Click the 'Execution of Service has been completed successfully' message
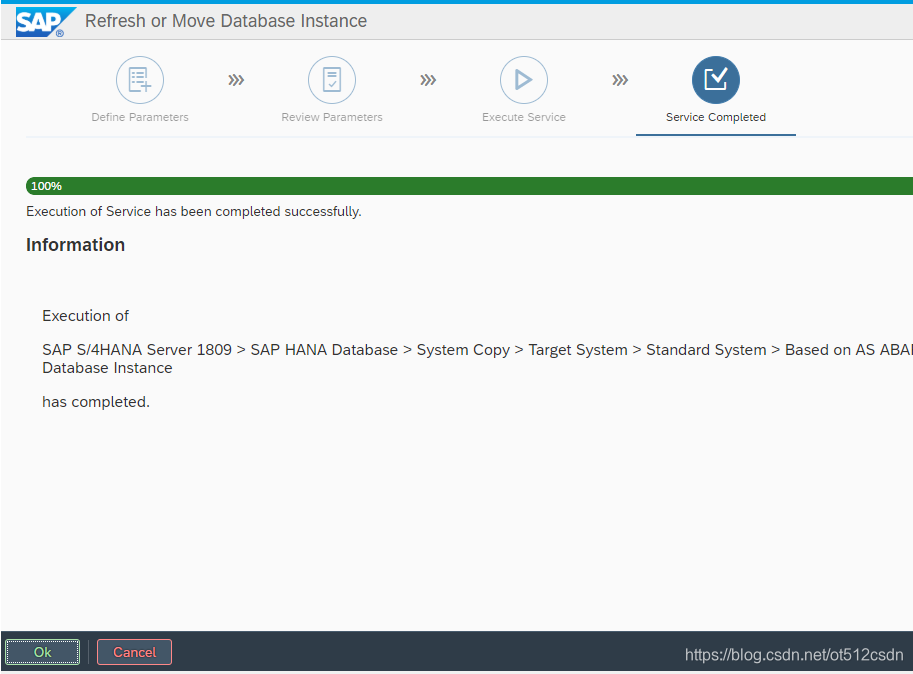 193,211
